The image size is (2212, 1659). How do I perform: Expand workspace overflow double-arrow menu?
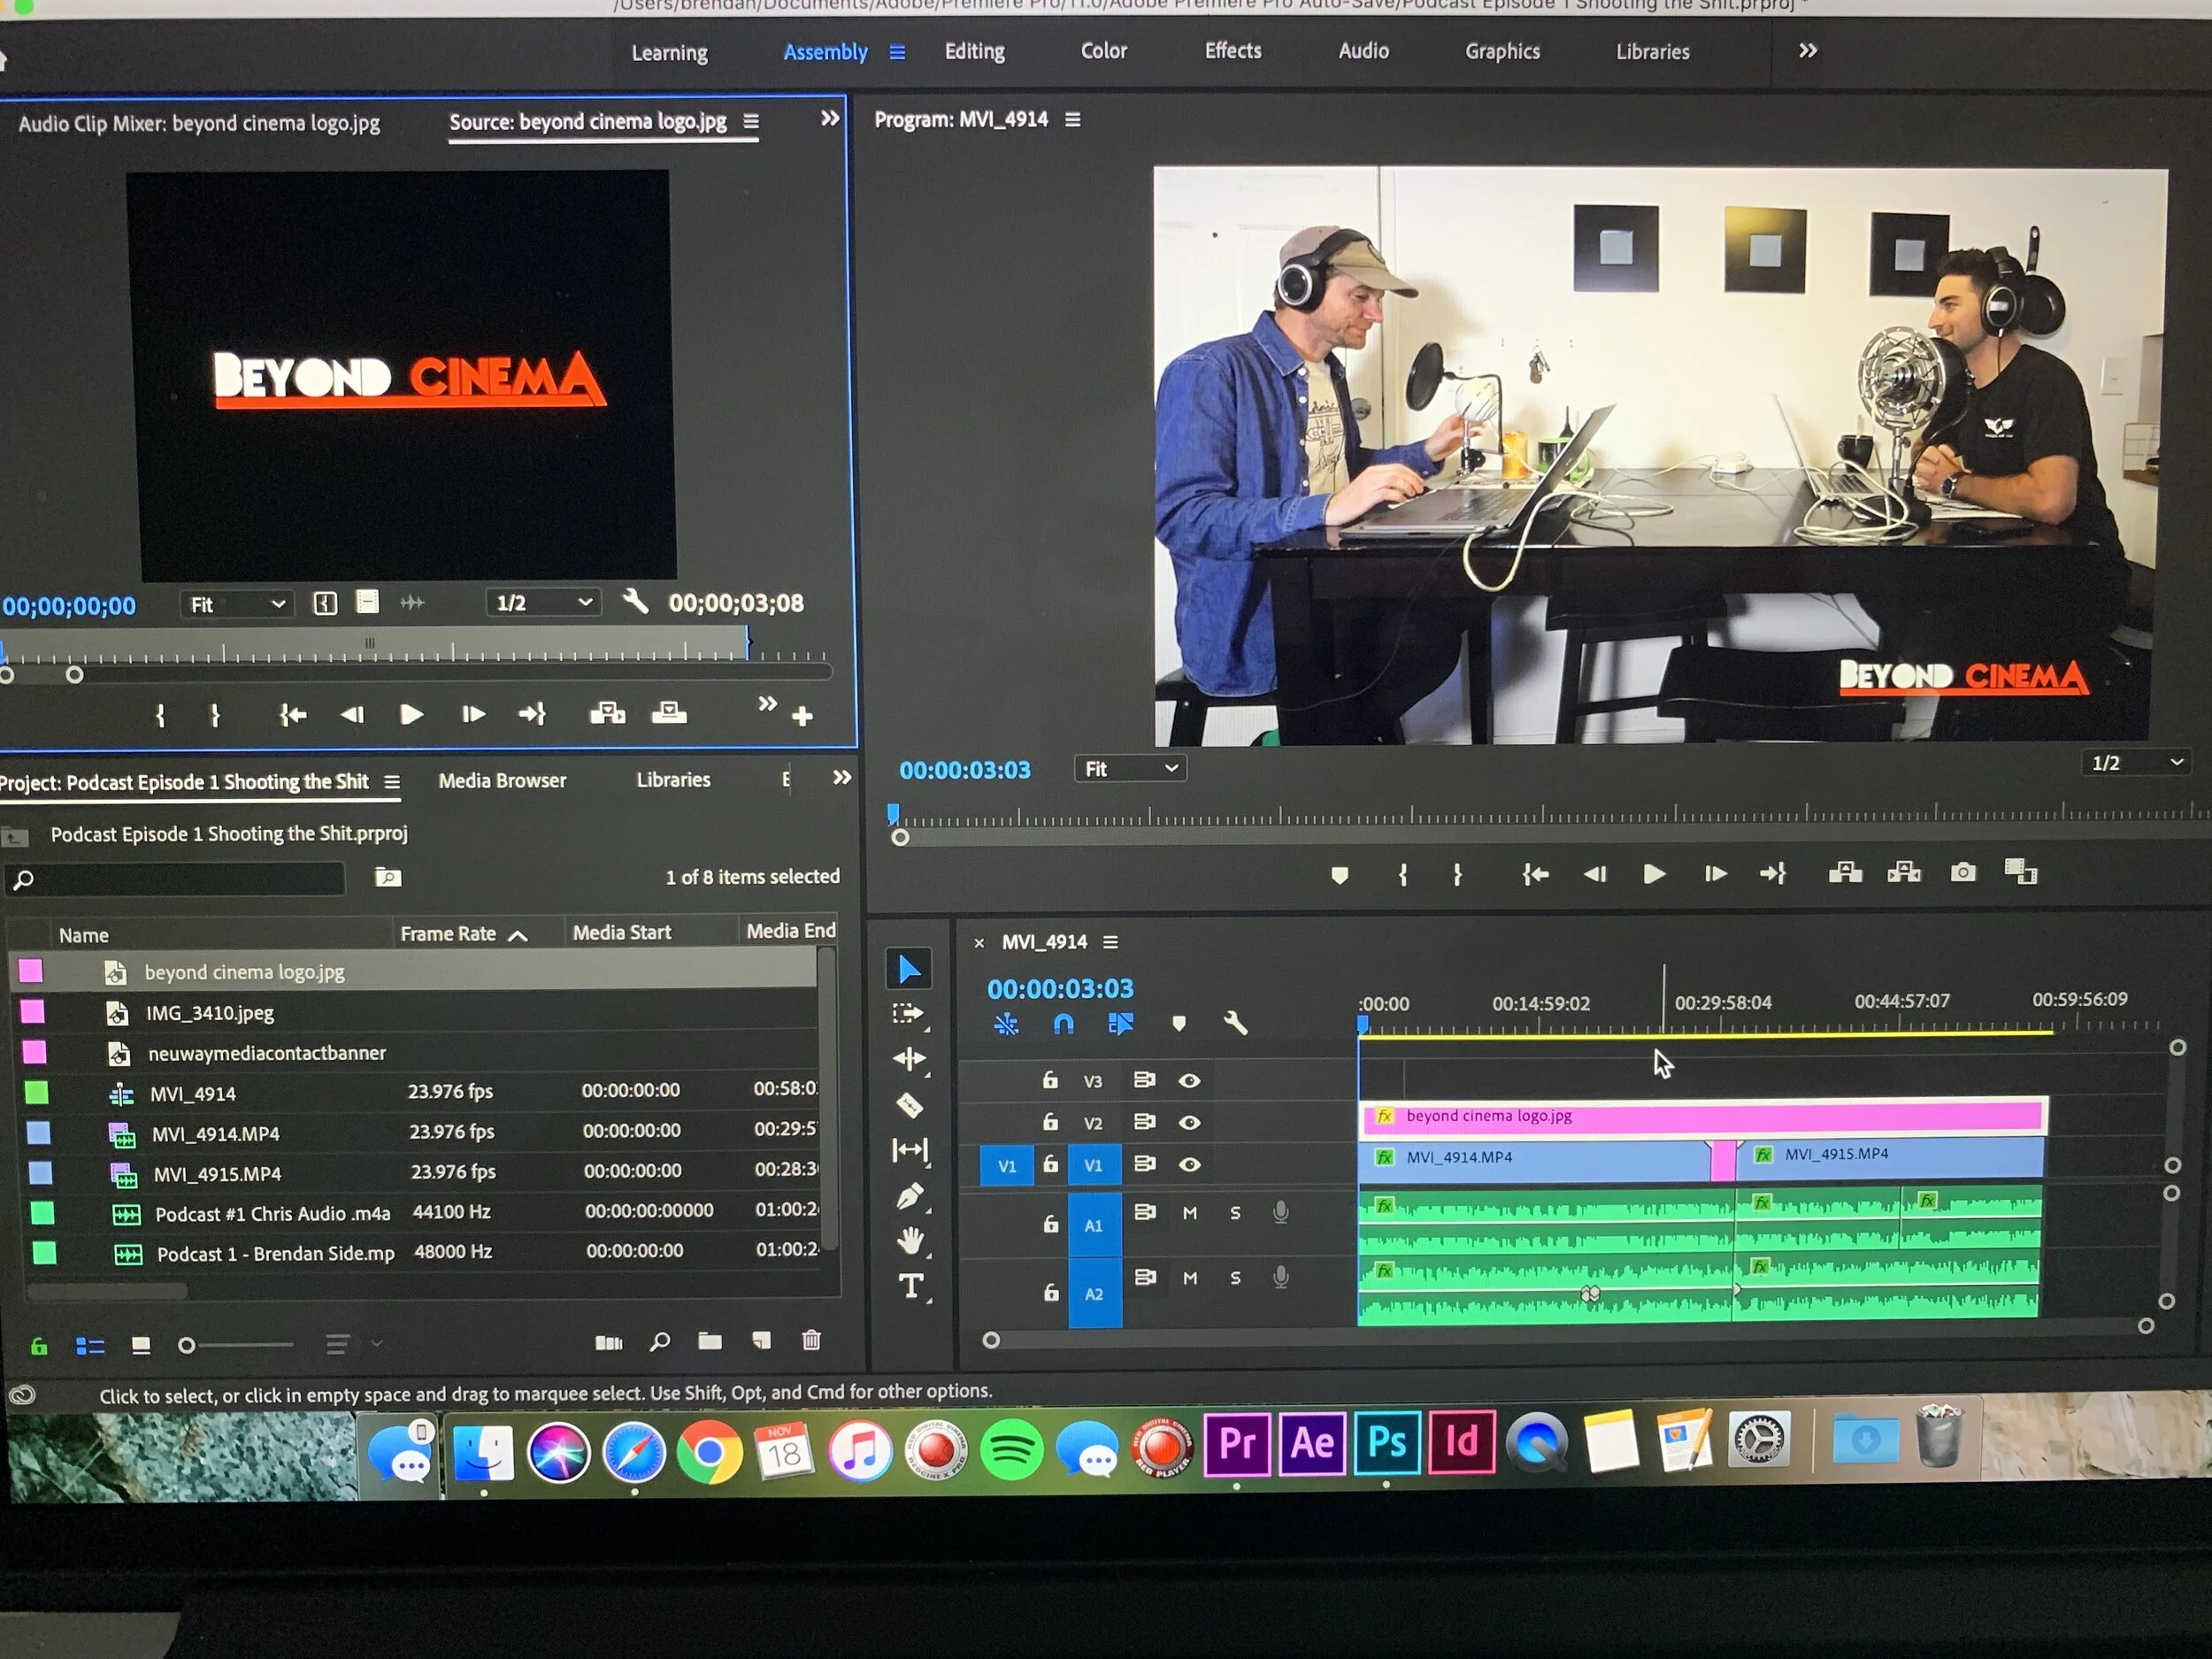coord(1807,51)
